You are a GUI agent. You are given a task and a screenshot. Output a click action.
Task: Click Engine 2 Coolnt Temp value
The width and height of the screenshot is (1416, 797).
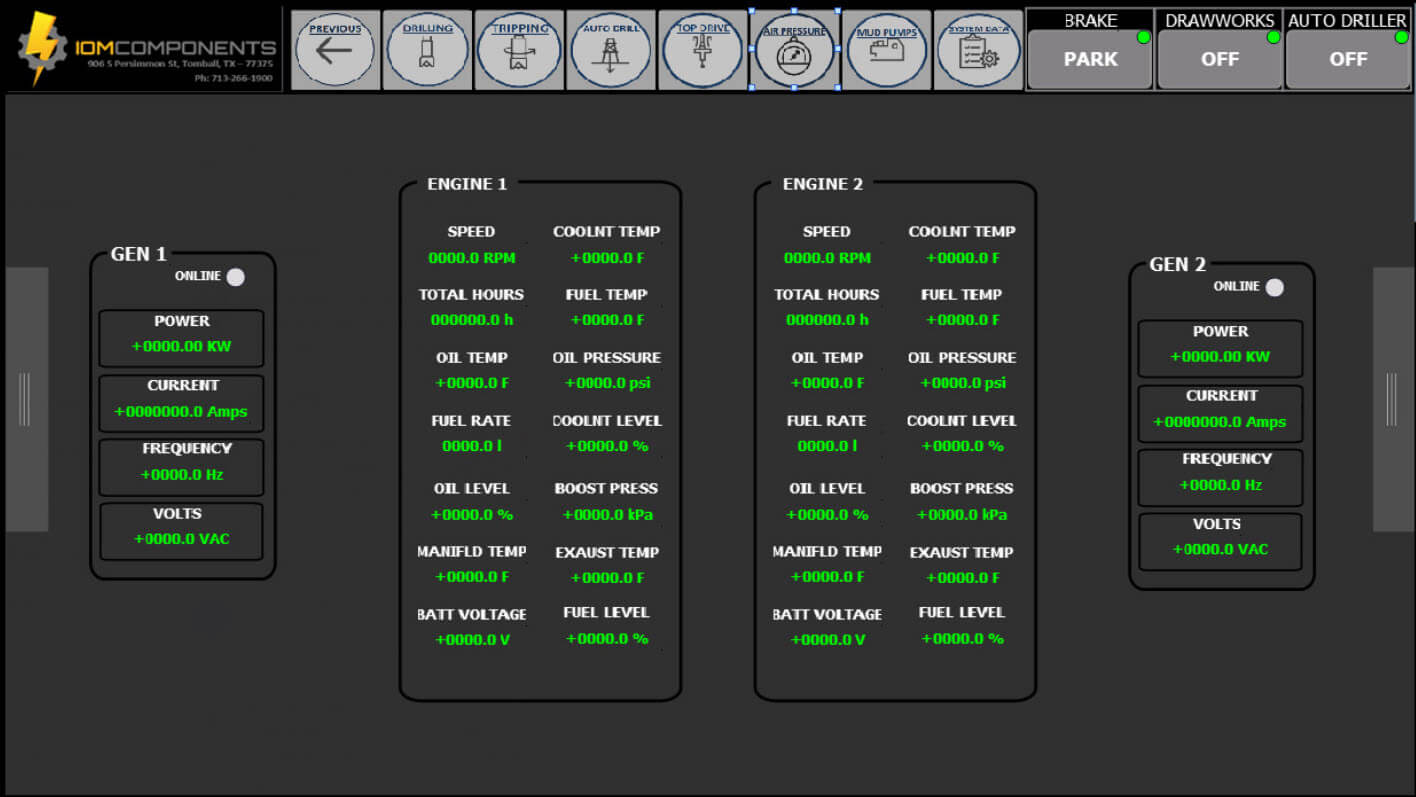[962, 258]
